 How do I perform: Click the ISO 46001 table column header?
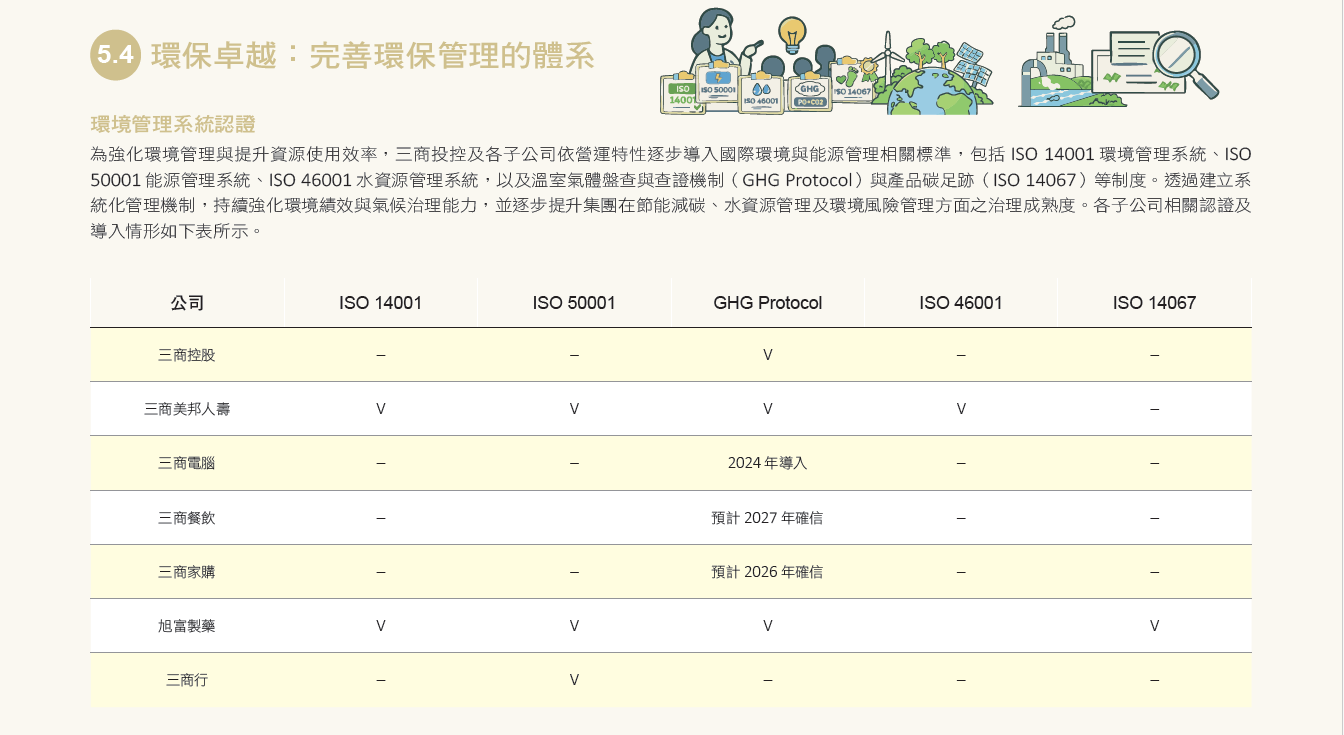961,303
